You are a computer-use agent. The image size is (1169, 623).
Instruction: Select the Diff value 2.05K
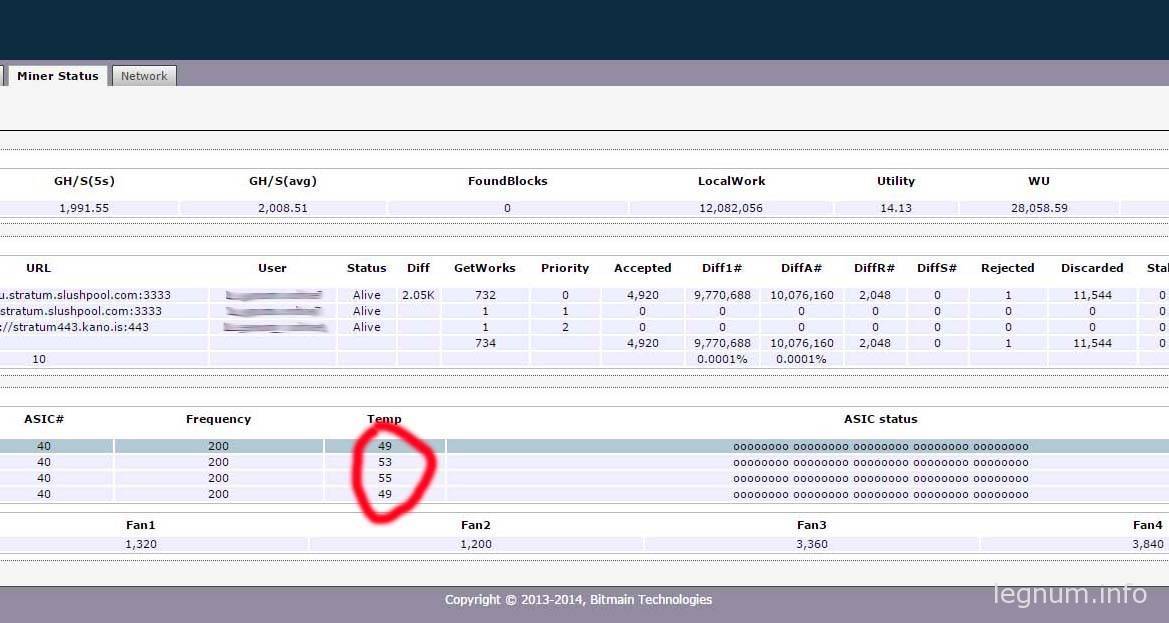[418, 295]
